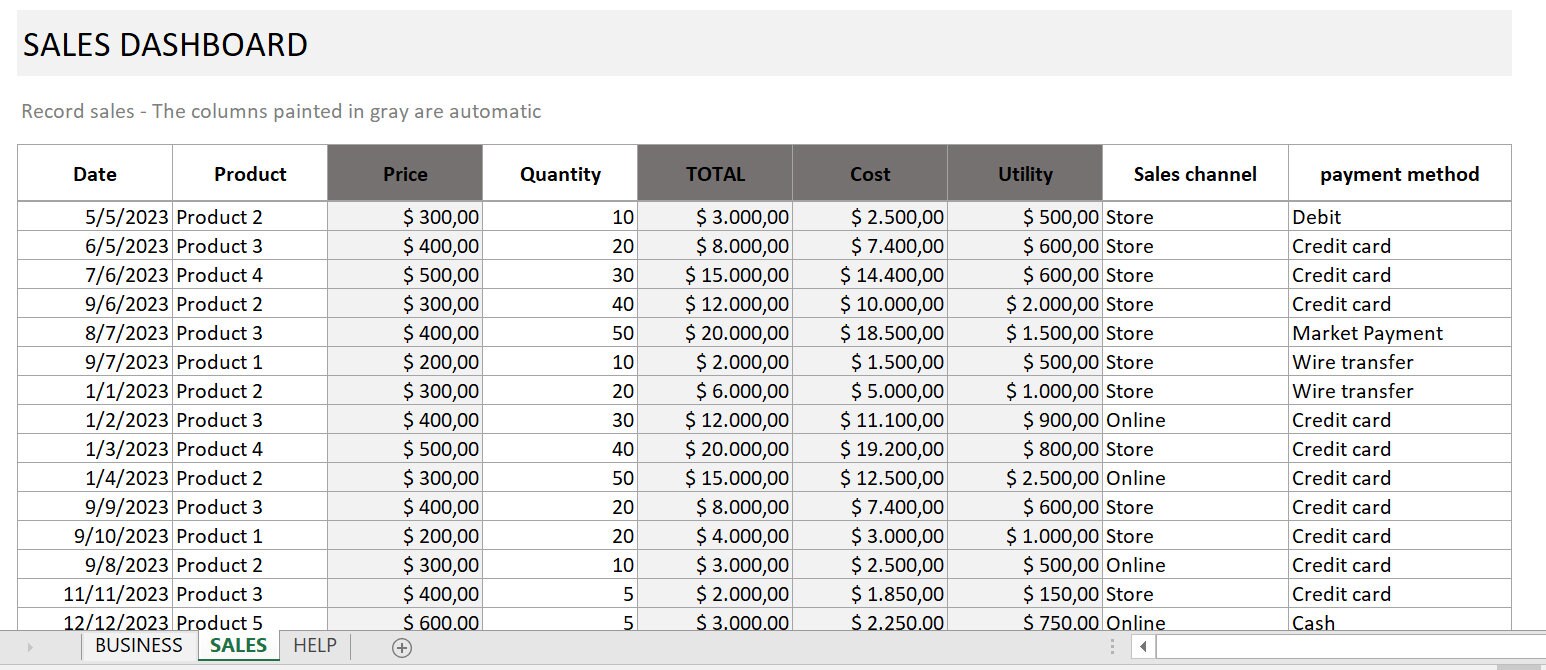
Task: Click the Record sales instruction text
Action: 280,111
